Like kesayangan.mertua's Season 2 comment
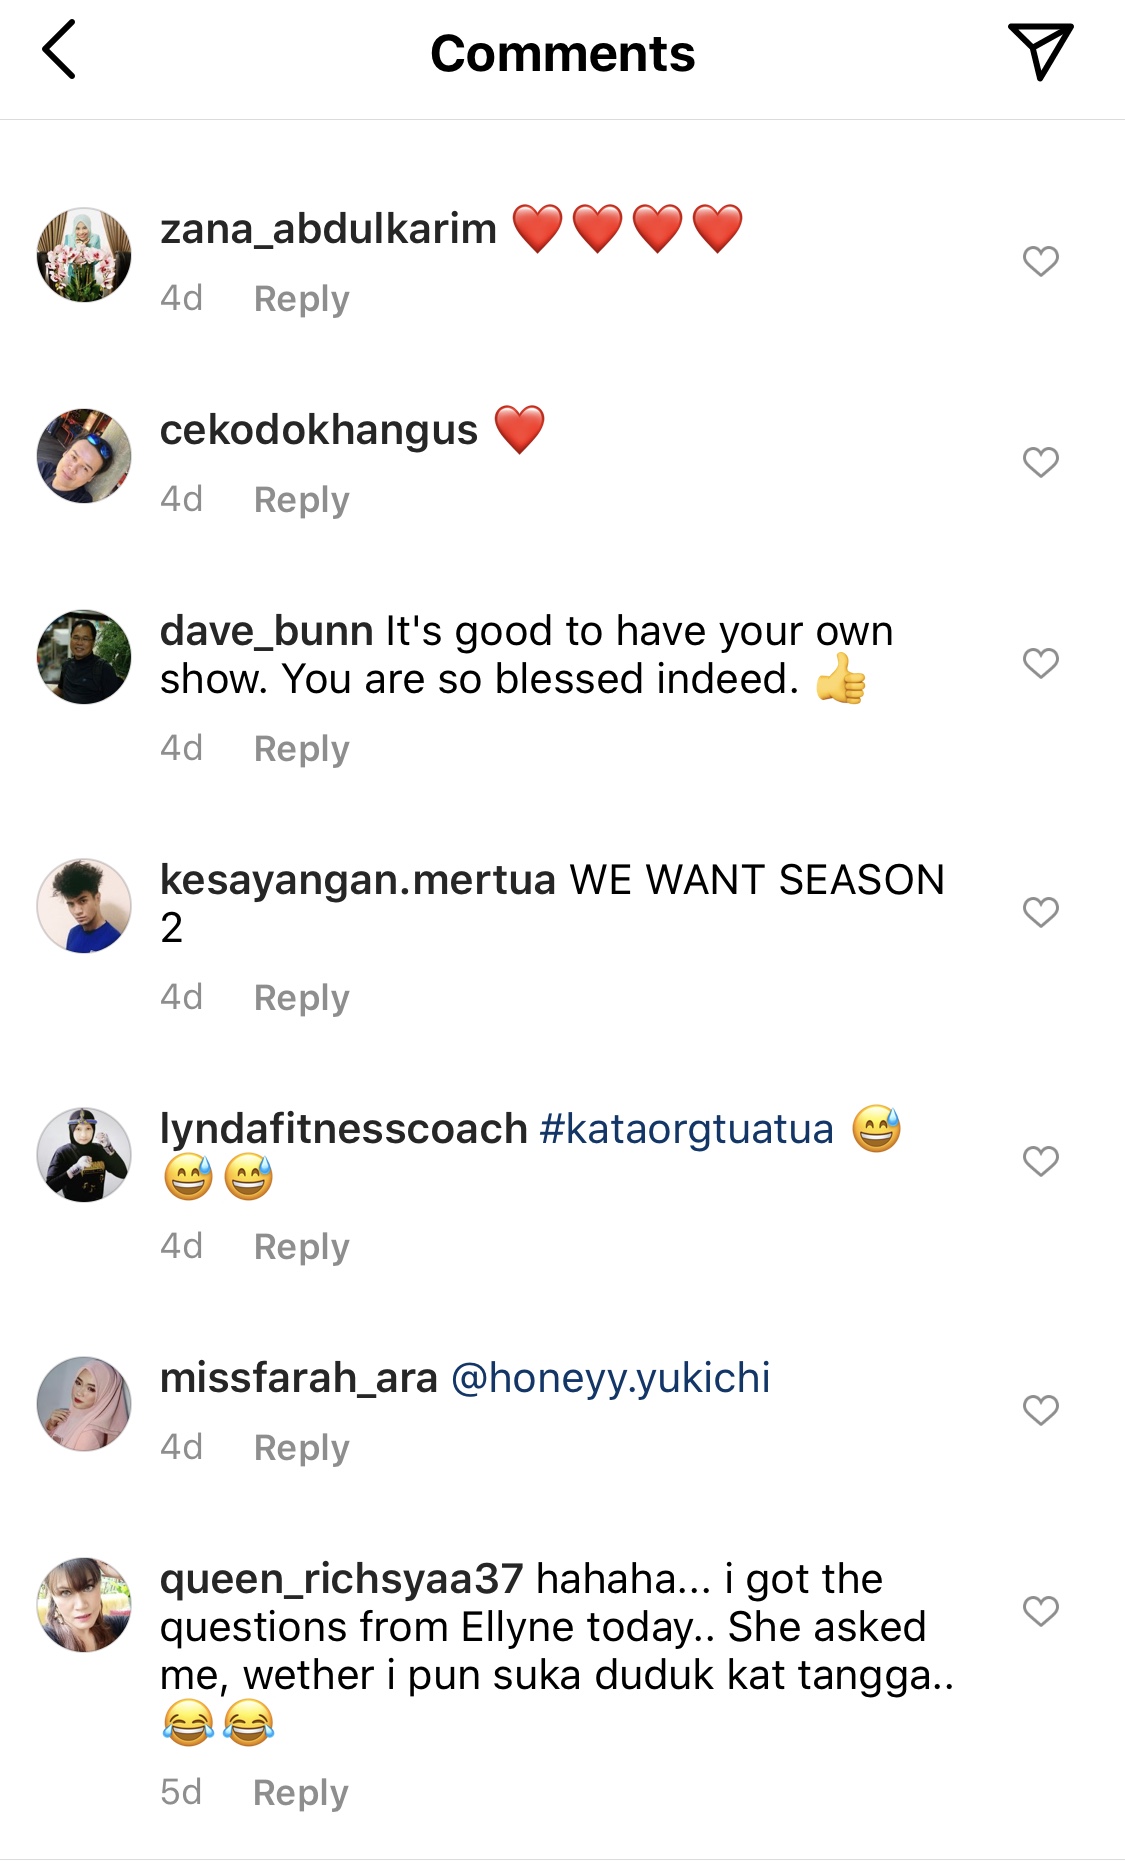1125x1861 pixels. (1041, 912)
